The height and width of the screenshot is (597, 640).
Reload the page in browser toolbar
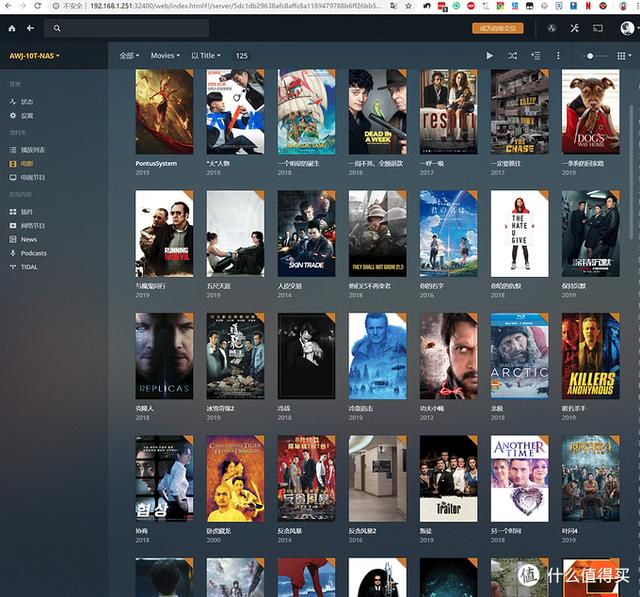tap(38, 6)
